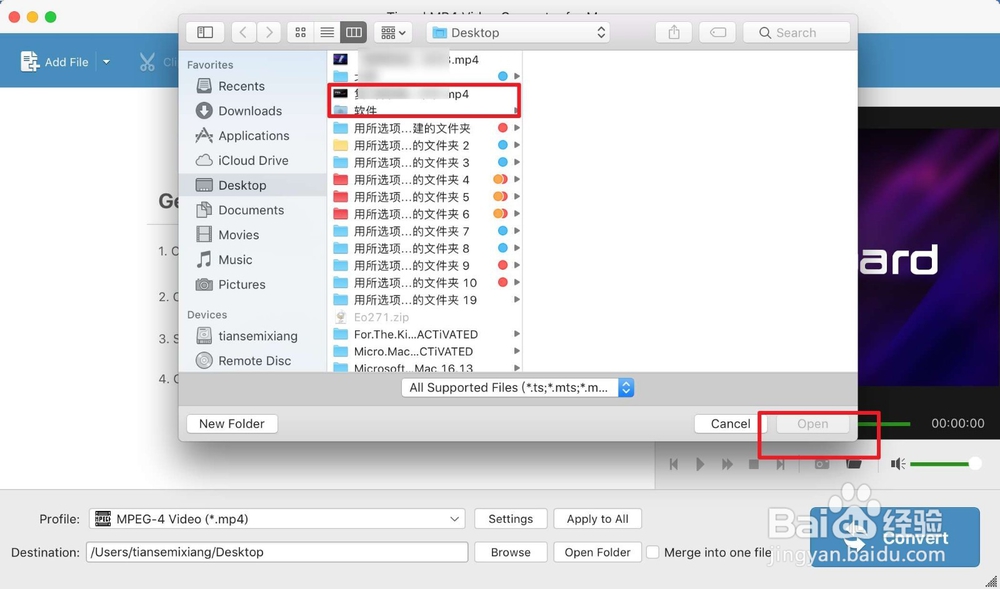The image size is (1000, 589).
Task: Go forward with the right chevron button
Action: pyautogui.click(x=269, y=33)
